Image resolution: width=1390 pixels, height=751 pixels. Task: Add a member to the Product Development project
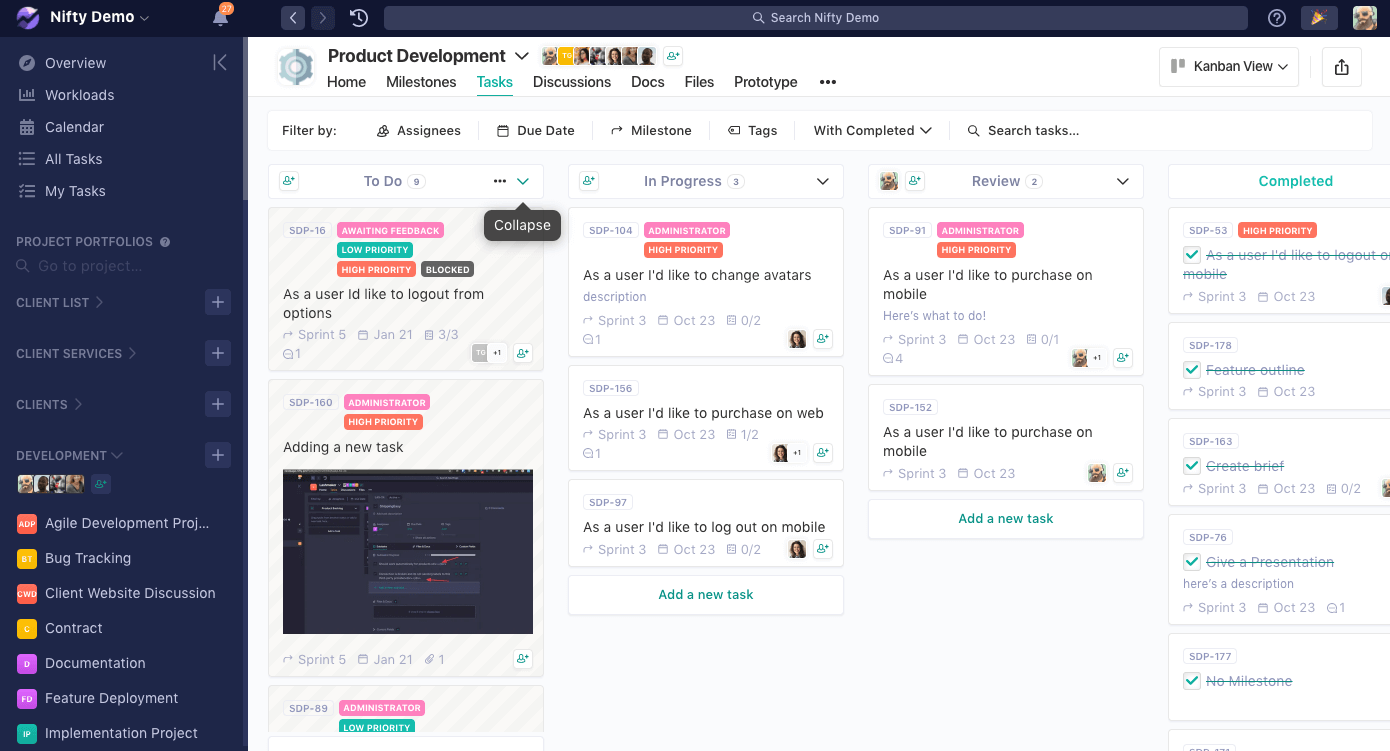[673, 56]
